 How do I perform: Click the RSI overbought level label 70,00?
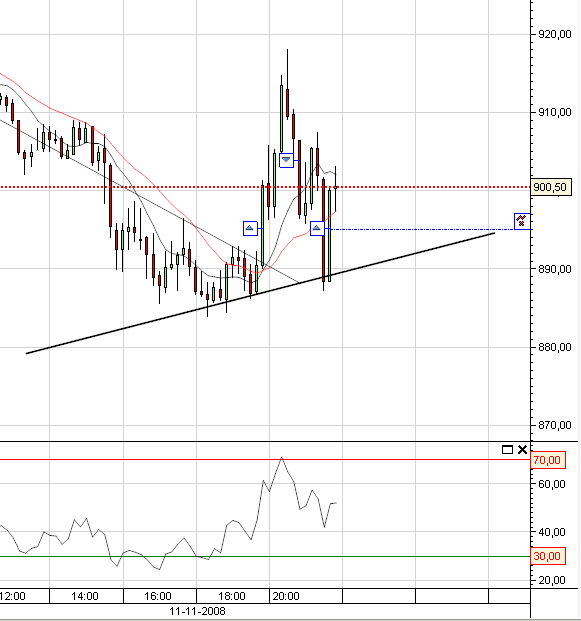click(x=547, y=460)
